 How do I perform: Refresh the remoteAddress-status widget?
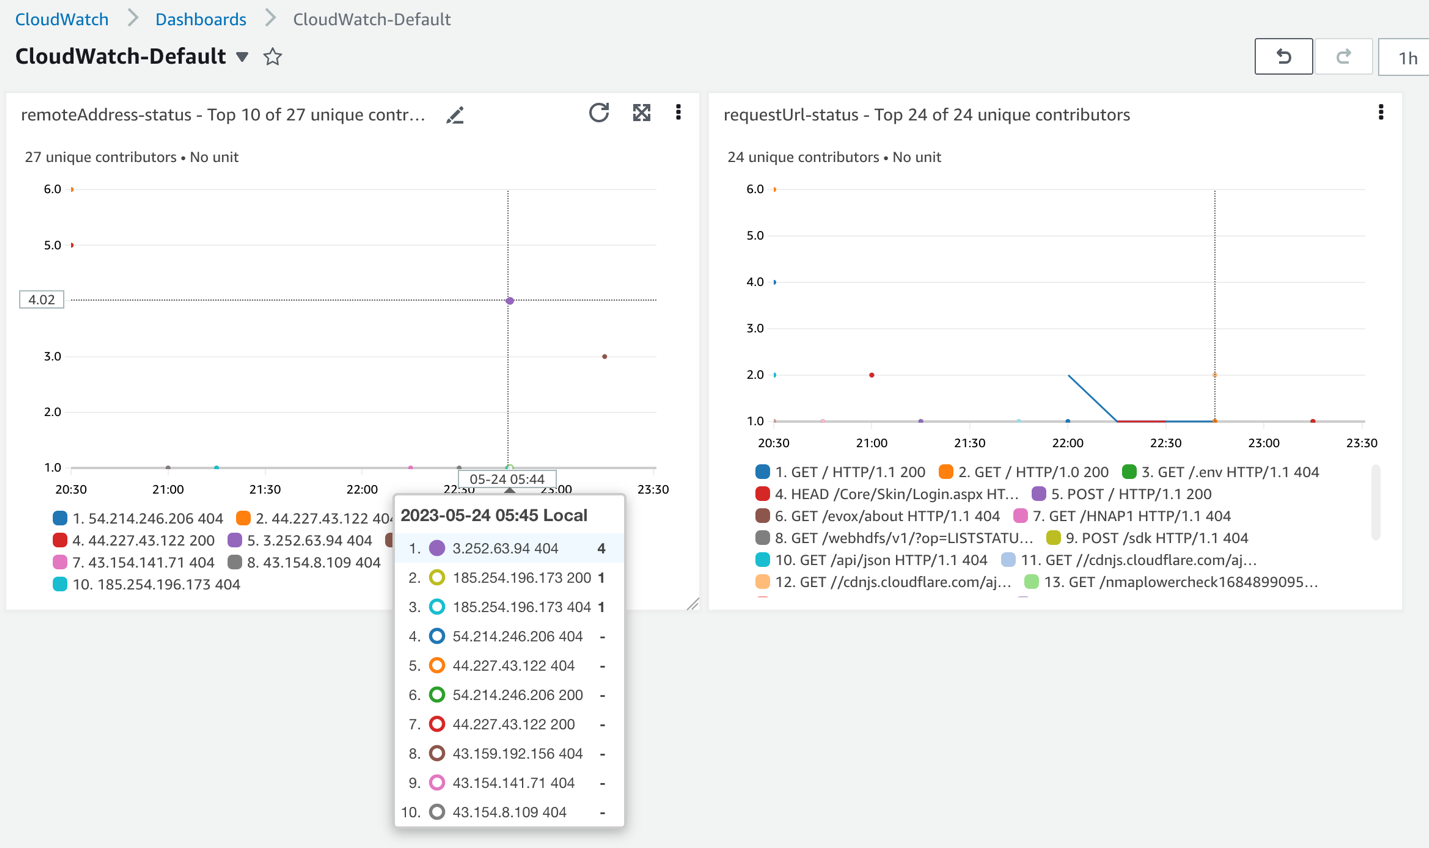click(x=599, y=113)
